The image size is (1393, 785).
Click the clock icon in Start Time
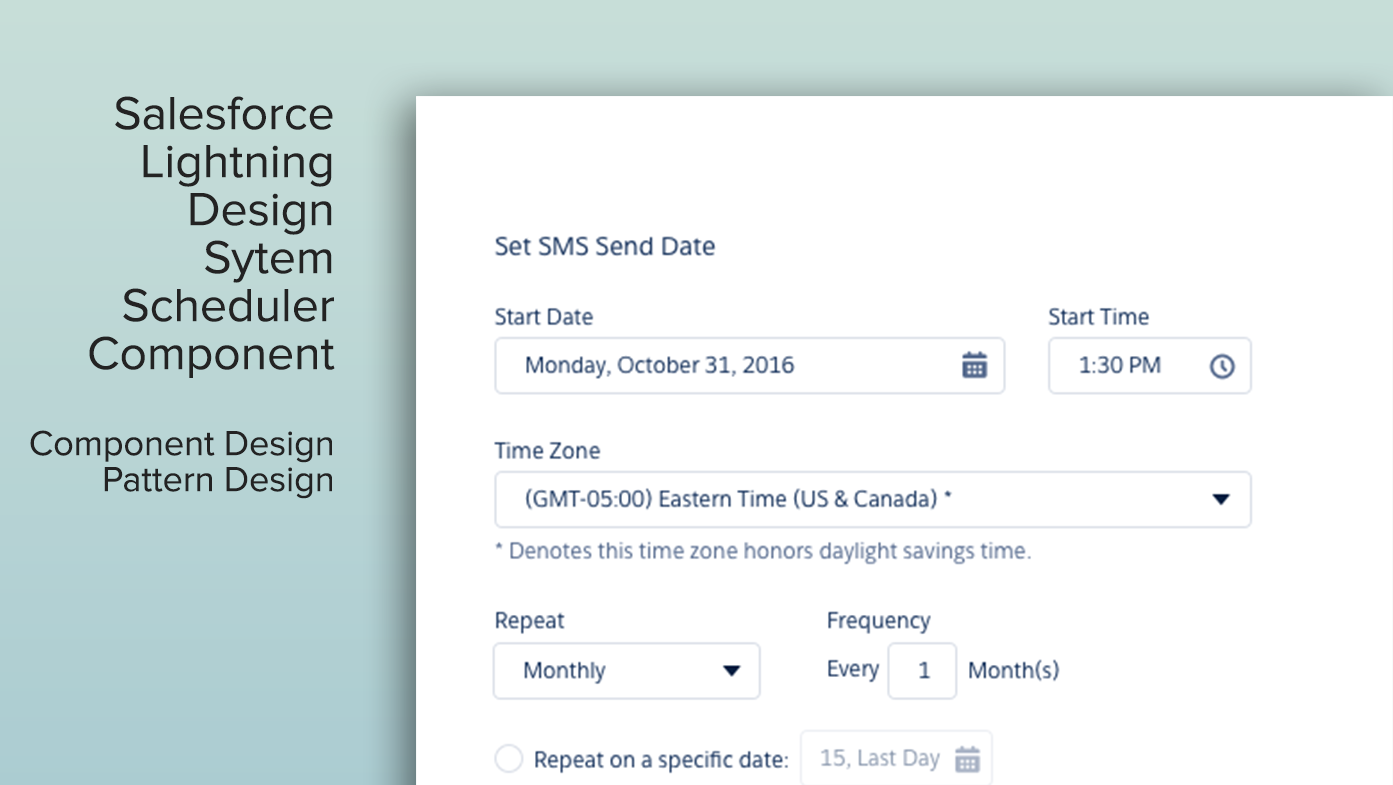pyautogui.click(x=1222, y=366)
